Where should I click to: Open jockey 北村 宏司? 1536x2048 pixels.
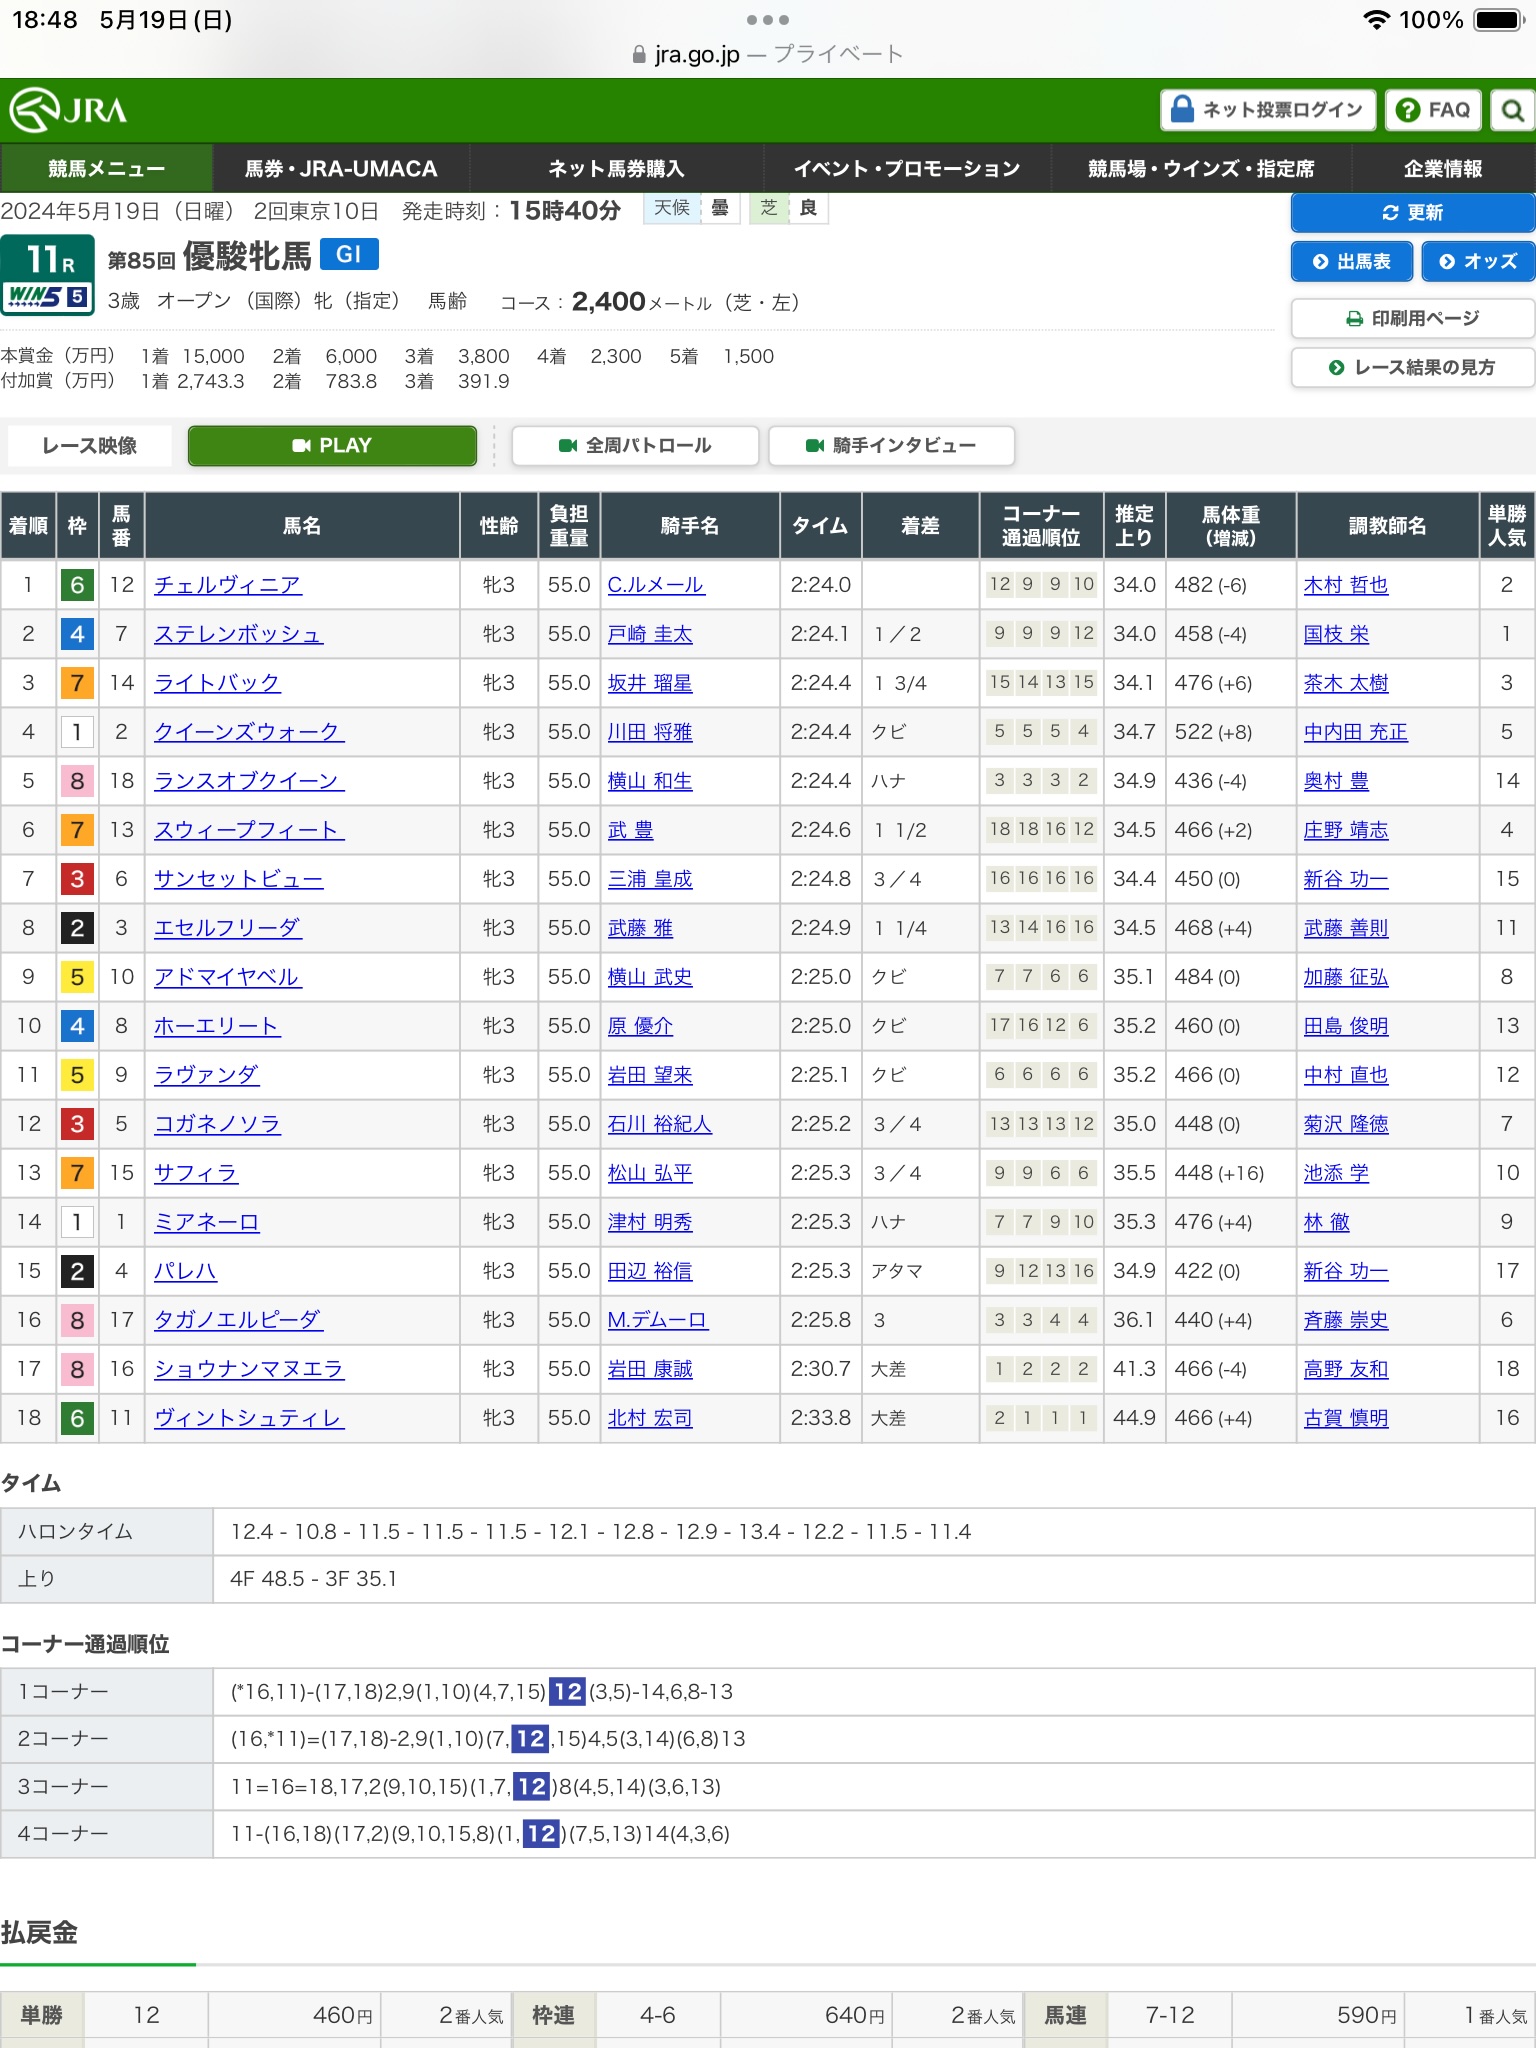click(x=650, y=1418)
